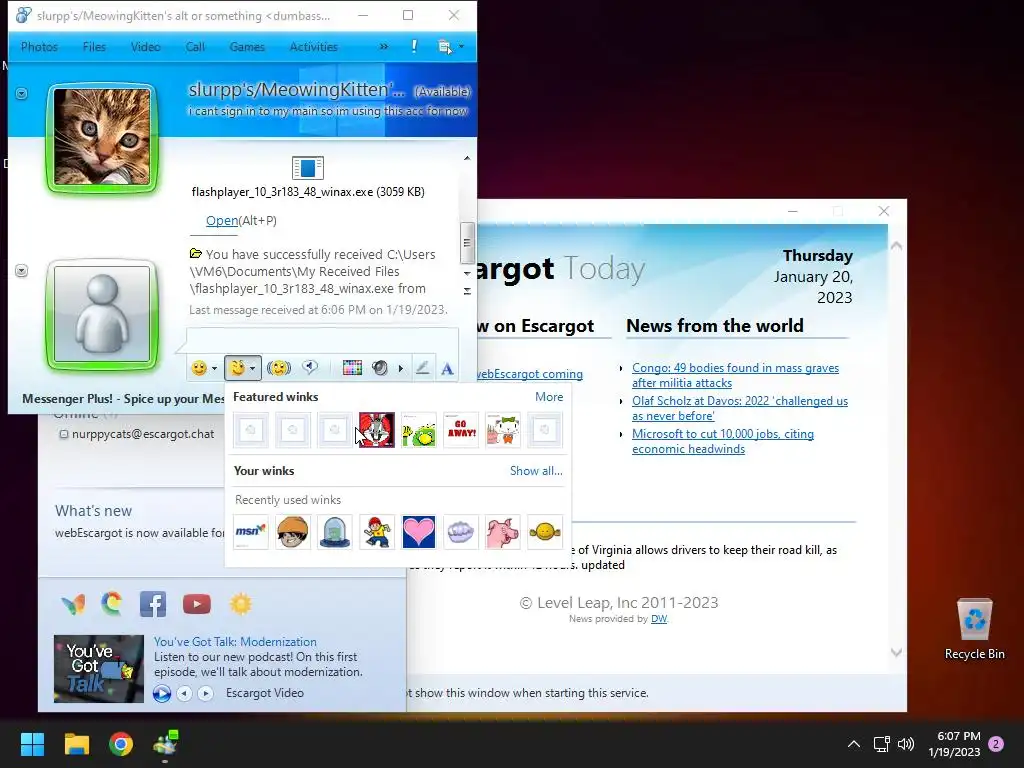The image size is (1024, 768).
Task: Pick the chattering teeth recent wink
Action: click(x=461, y=532)
